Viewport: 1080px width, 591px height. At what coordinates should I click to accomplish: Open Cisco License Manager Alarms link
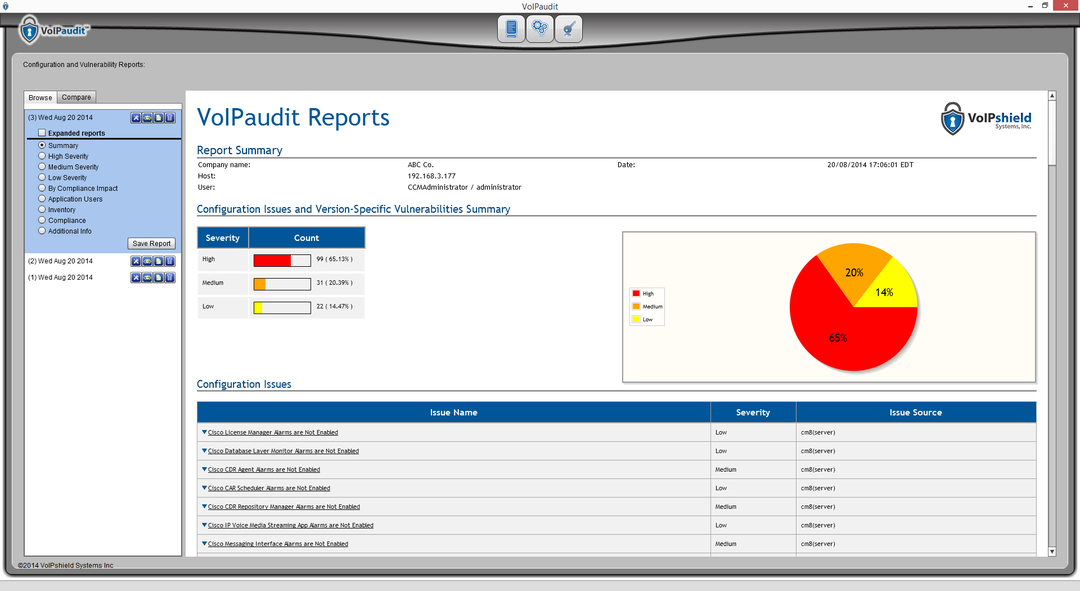point(273,433)
